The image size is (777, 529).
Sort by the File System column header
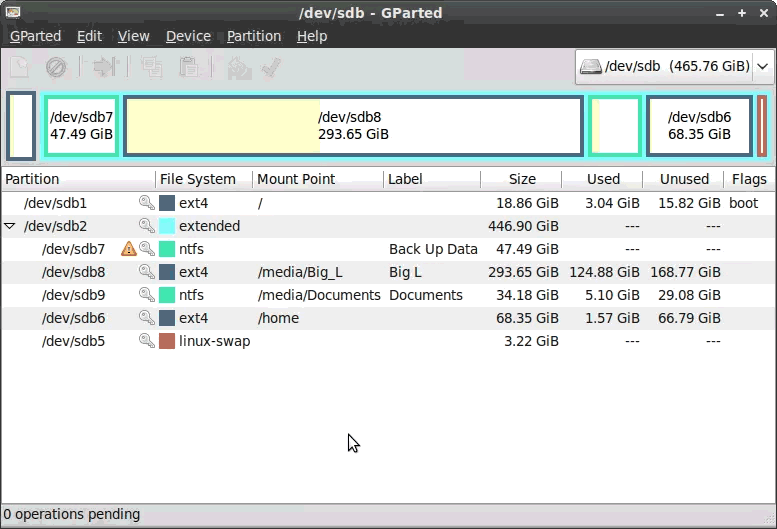click(204, 179)
